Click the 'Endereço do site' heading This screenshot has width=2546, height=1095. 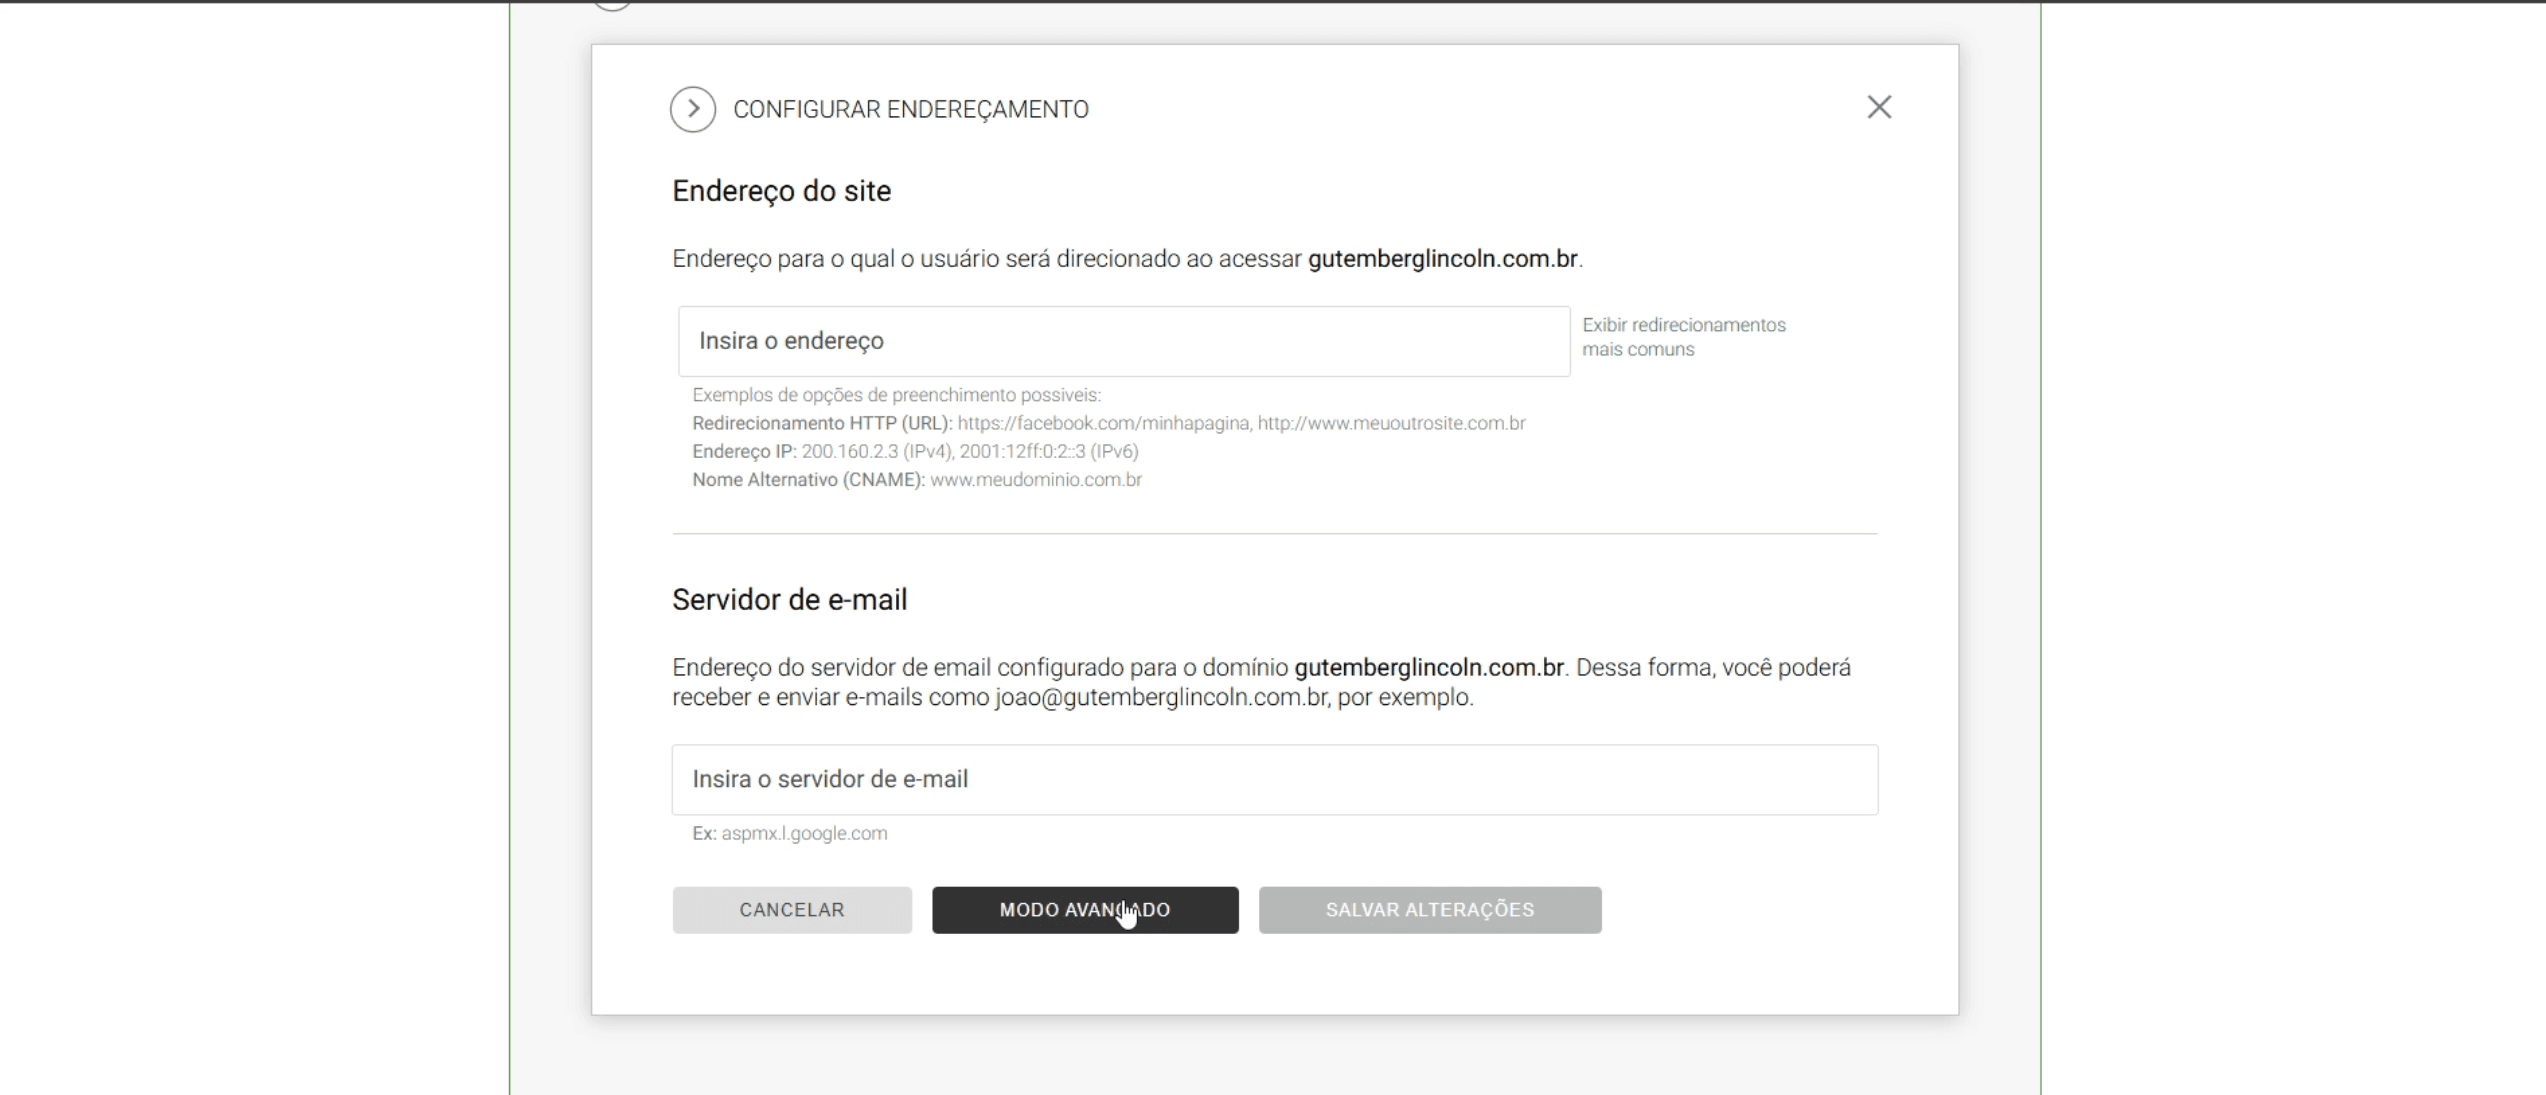(x=781, y=191)
